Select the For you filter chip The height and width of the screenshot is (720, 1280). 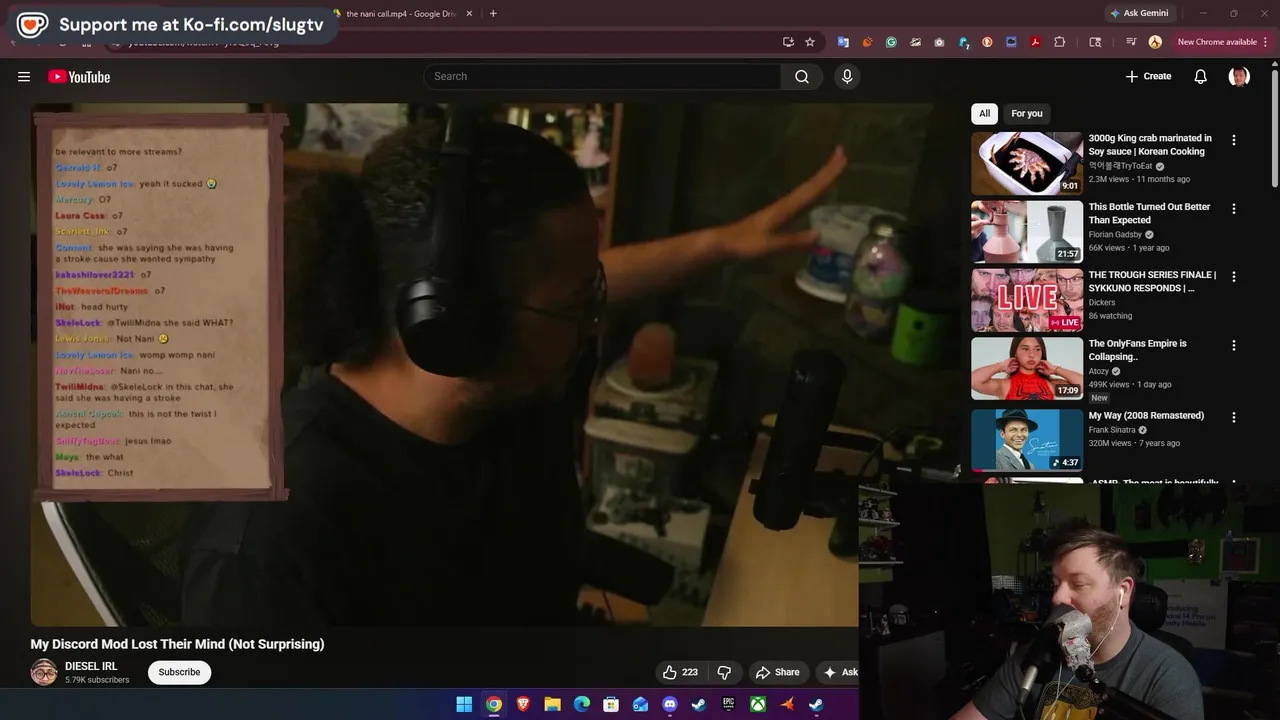pyautogui.click(x=1026, y=113)
